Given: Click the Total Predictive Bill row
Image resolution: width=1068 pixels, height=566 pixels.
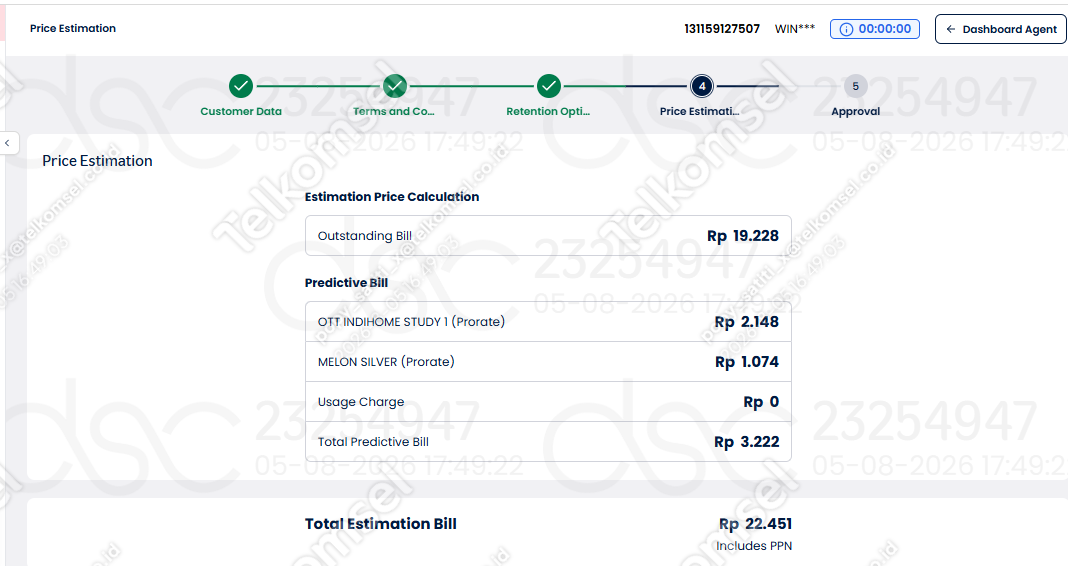Looking at the screenshot, I should 548,442.
